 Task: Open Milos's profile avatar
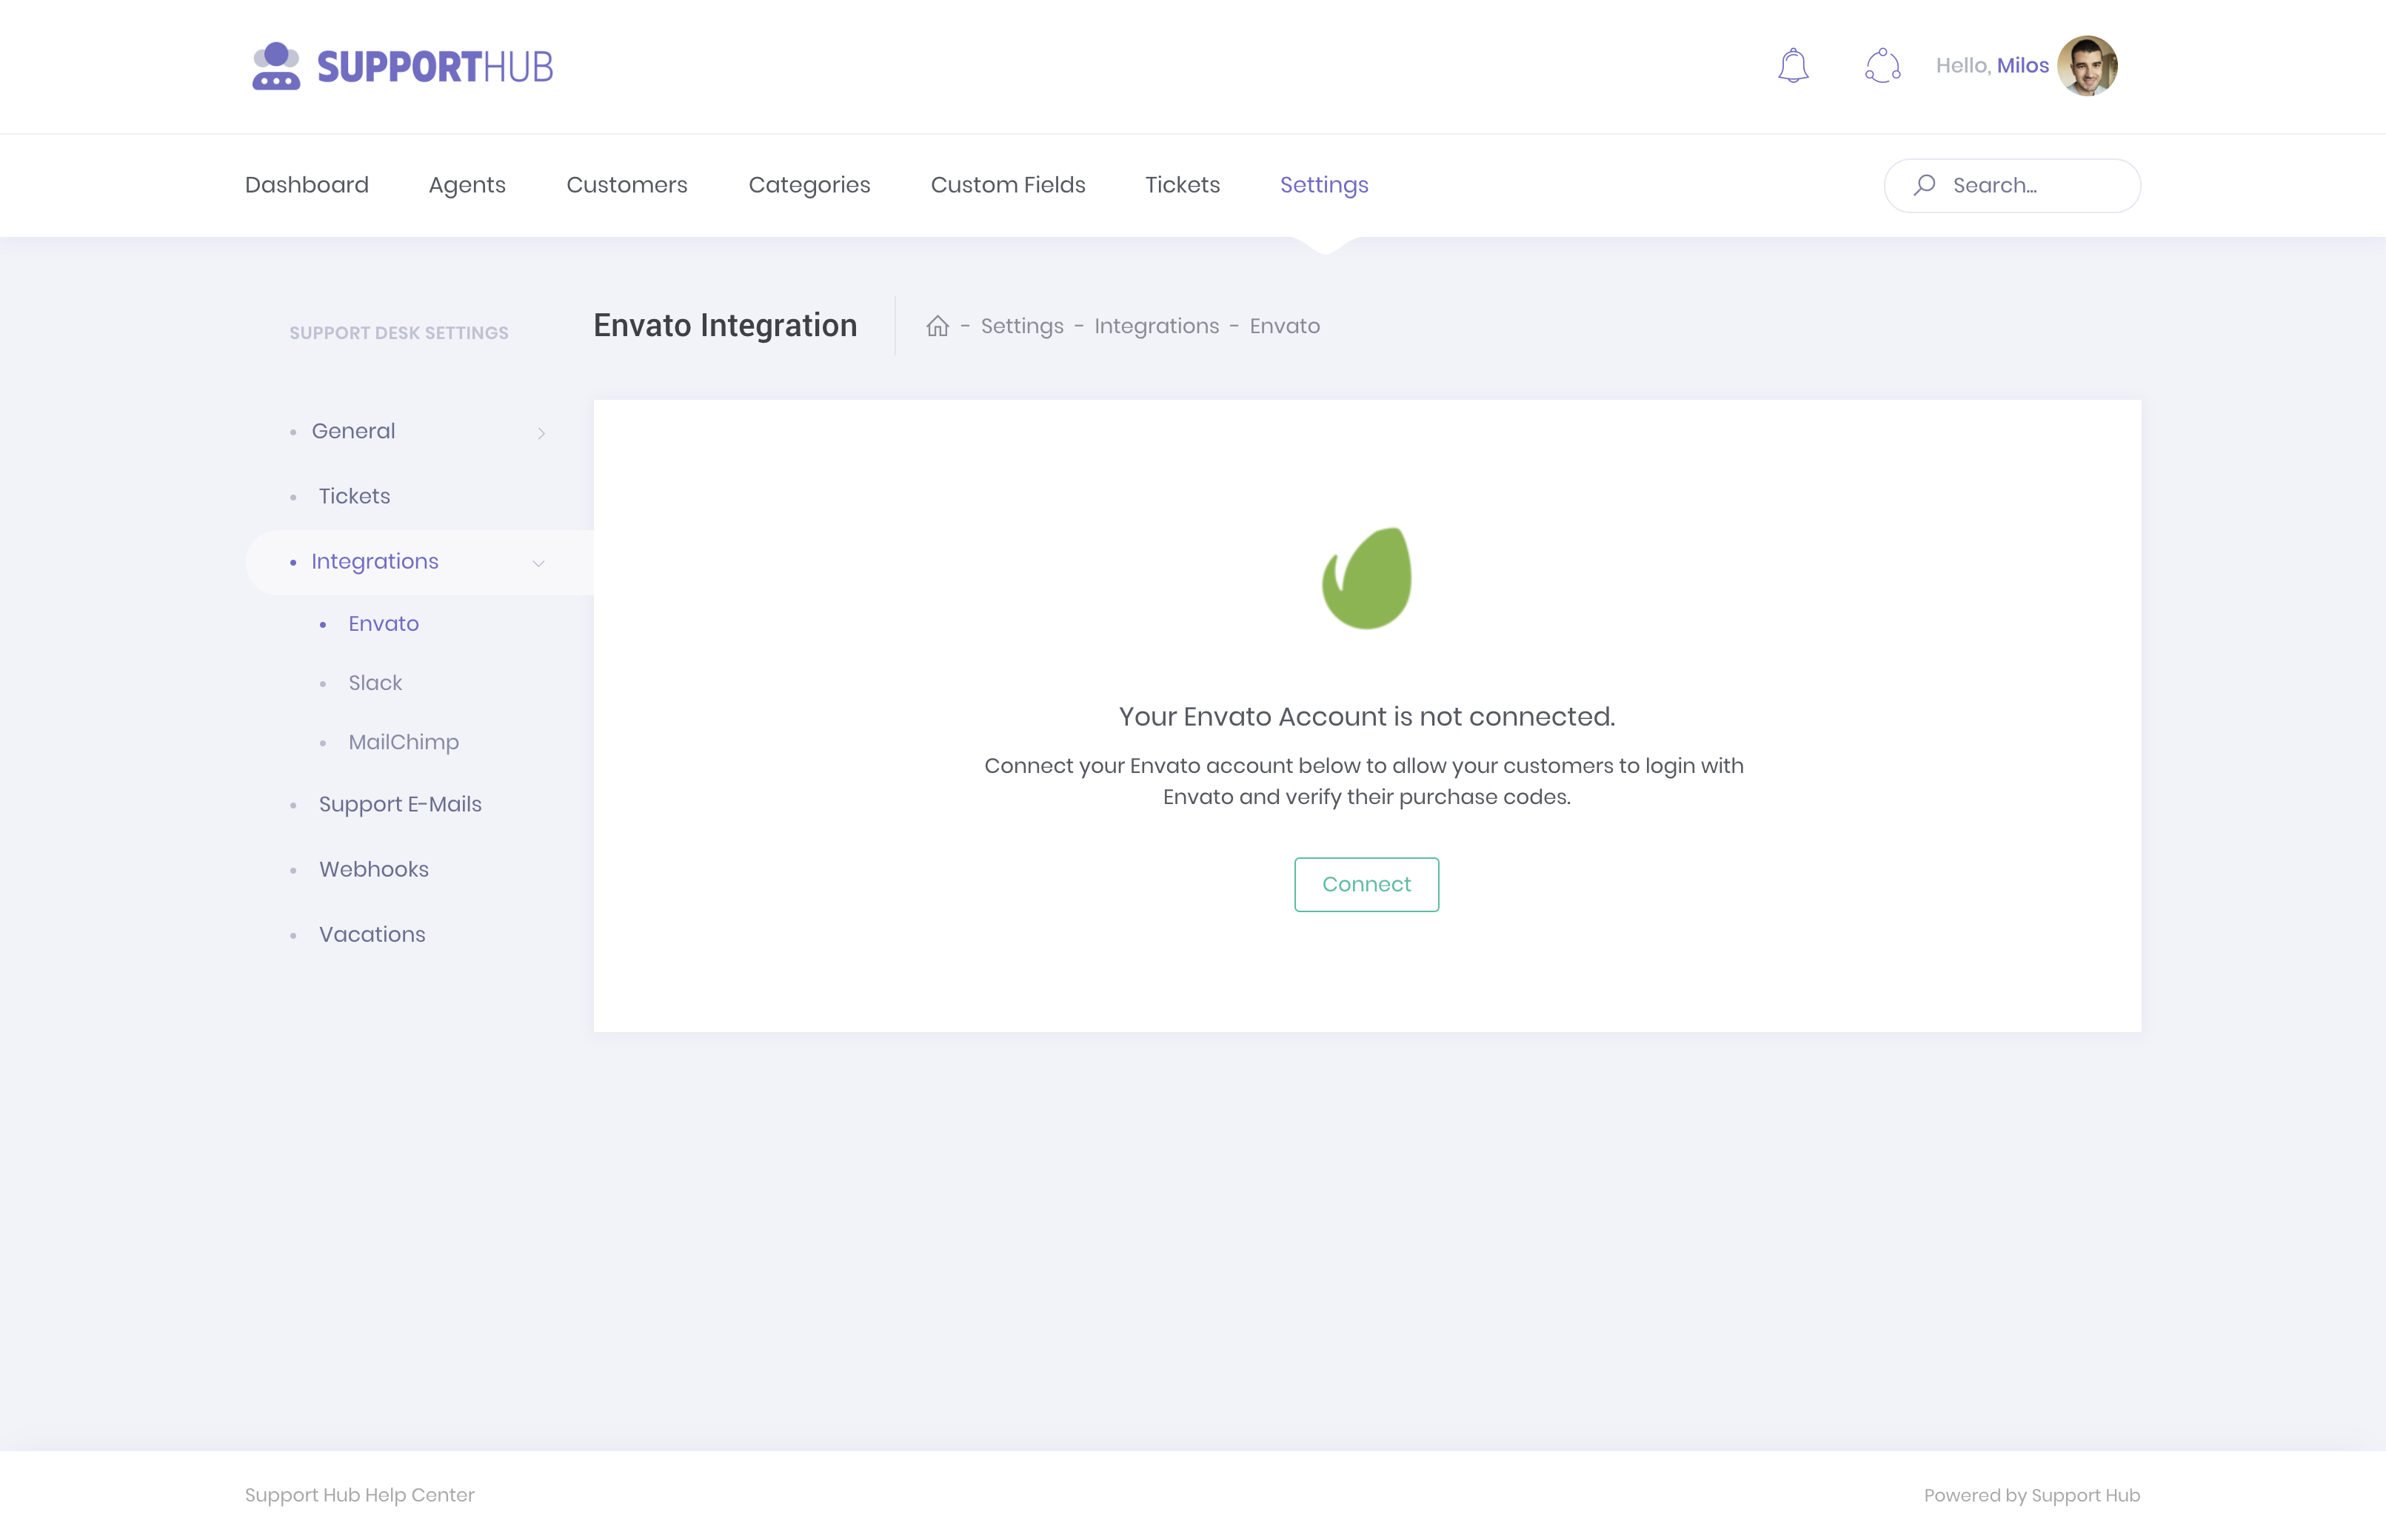coord(2087,66)
